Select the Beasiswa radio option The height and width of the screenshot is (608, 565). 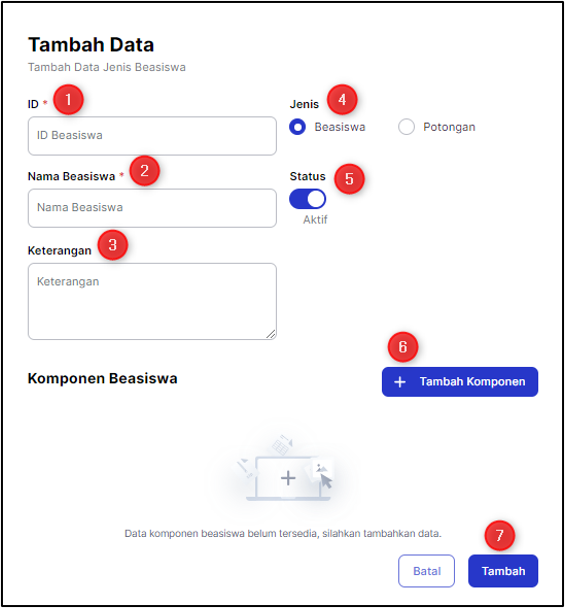click(x=297, y=127)
